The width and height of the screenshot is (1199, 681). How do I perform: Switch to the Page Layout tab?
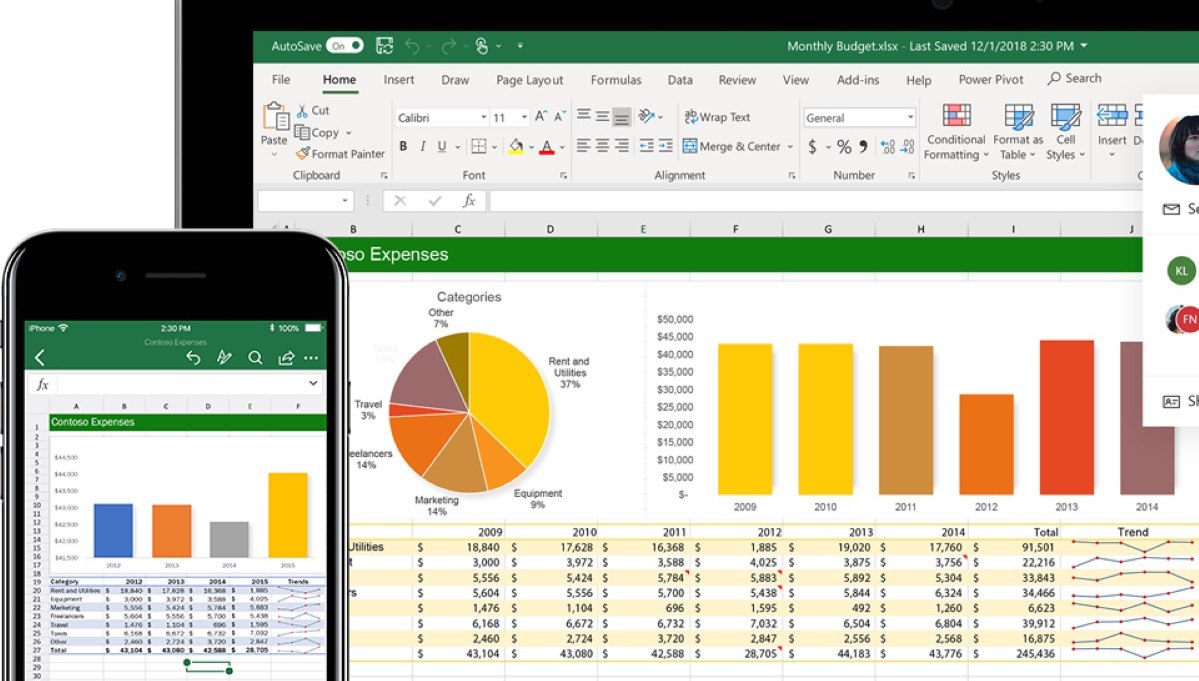(529, 79)
